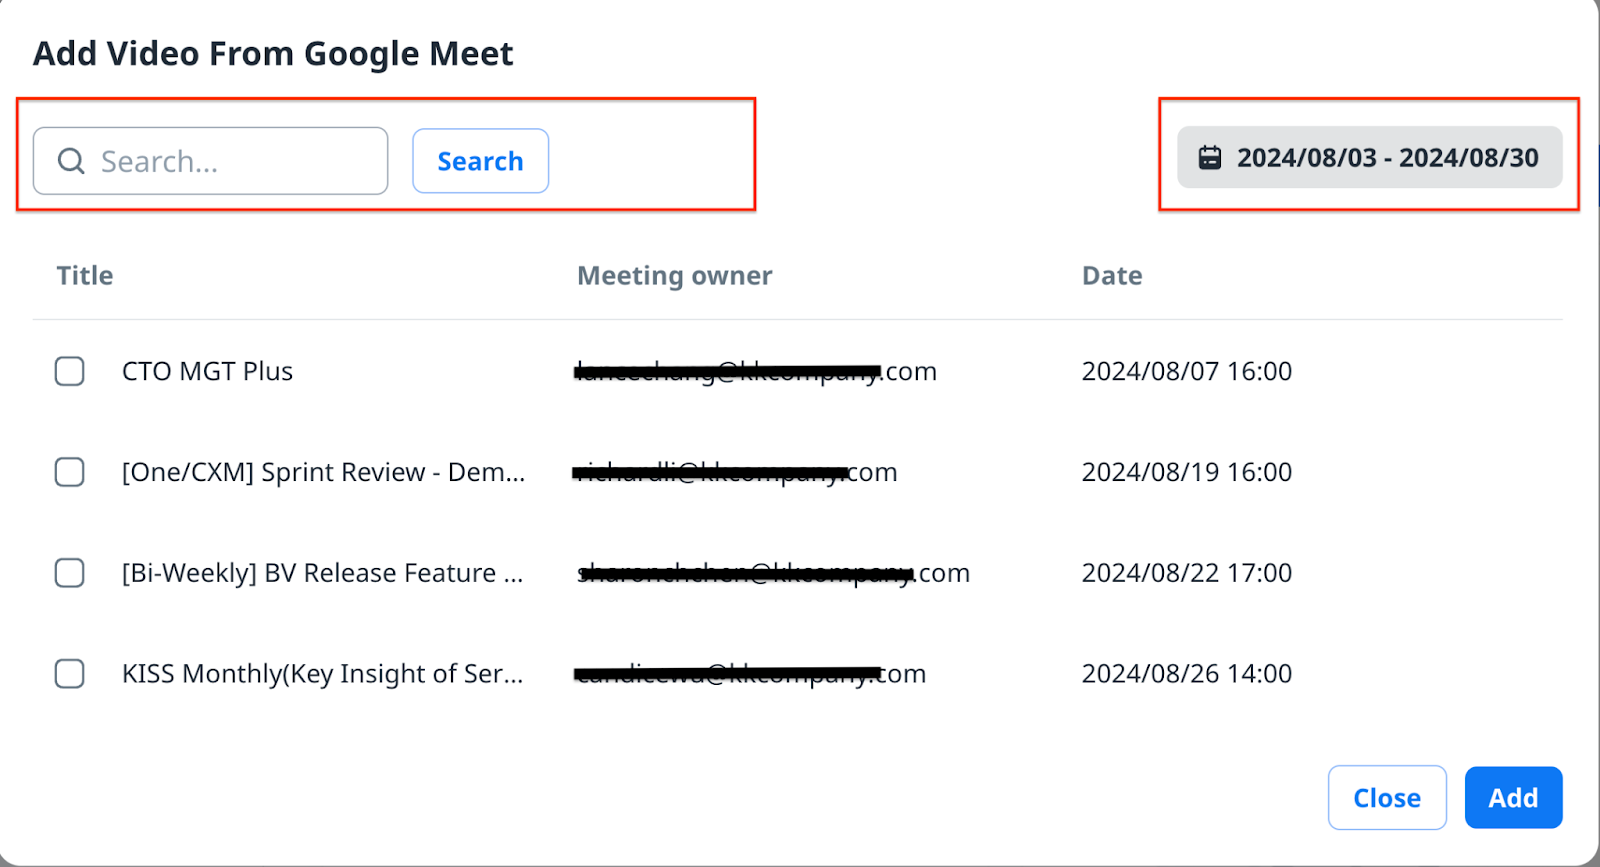Click the magnifier icon in search box

coord(71,161)
